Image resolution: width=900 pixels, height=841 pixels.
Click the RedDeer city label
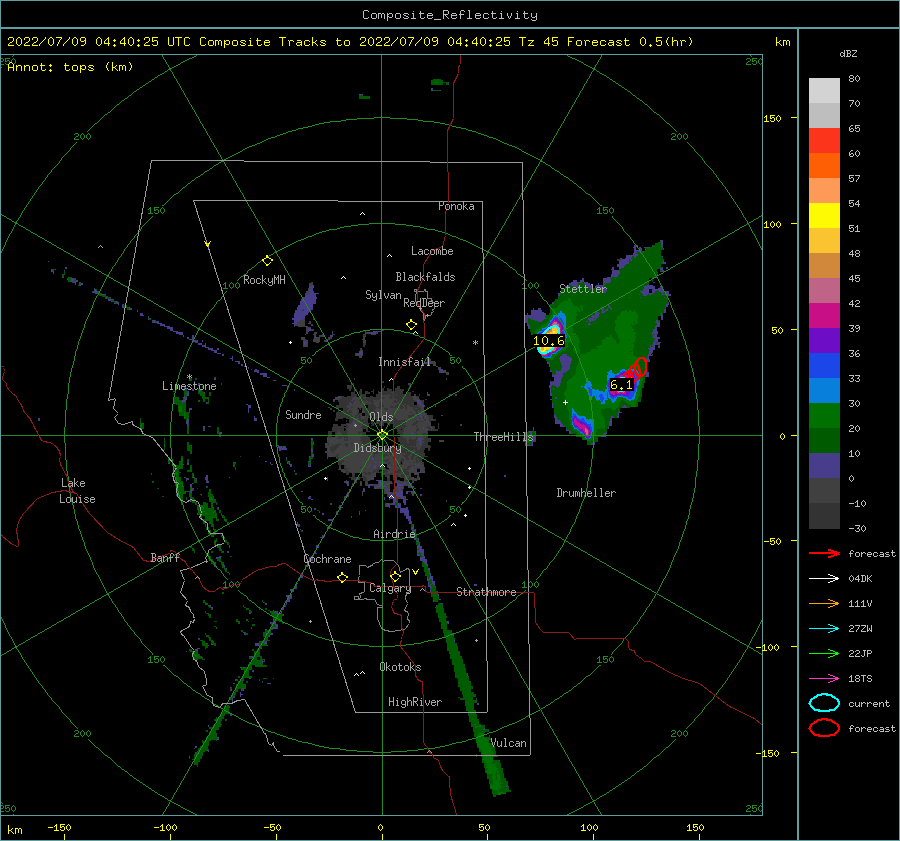(x=424, y=303)
